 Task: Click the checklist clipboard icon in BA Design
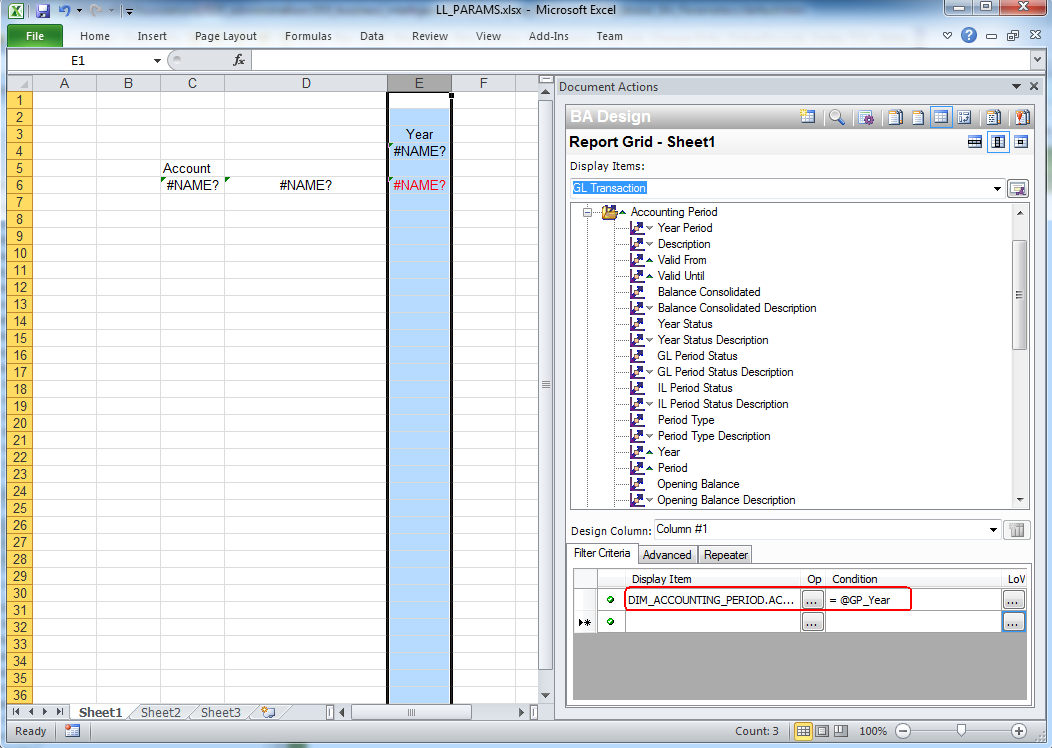click(994, 117)
